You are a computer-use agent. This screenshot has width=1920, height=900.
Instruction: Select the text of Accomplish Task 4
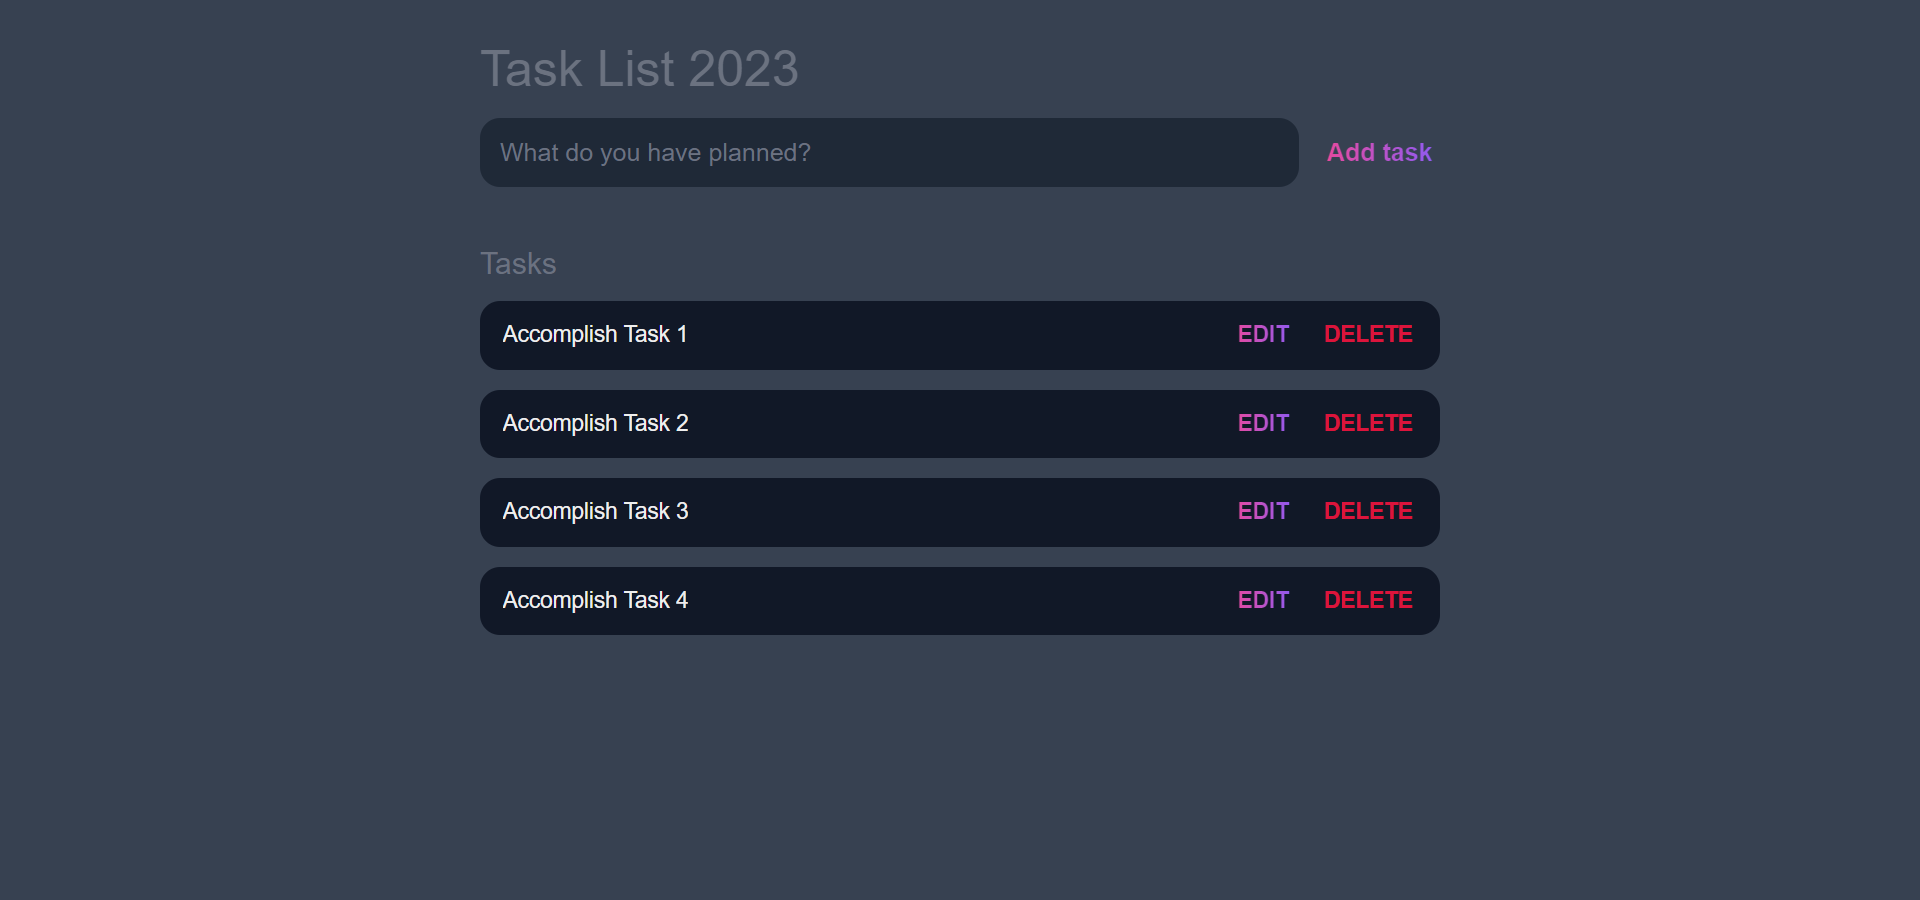[595, 600]
